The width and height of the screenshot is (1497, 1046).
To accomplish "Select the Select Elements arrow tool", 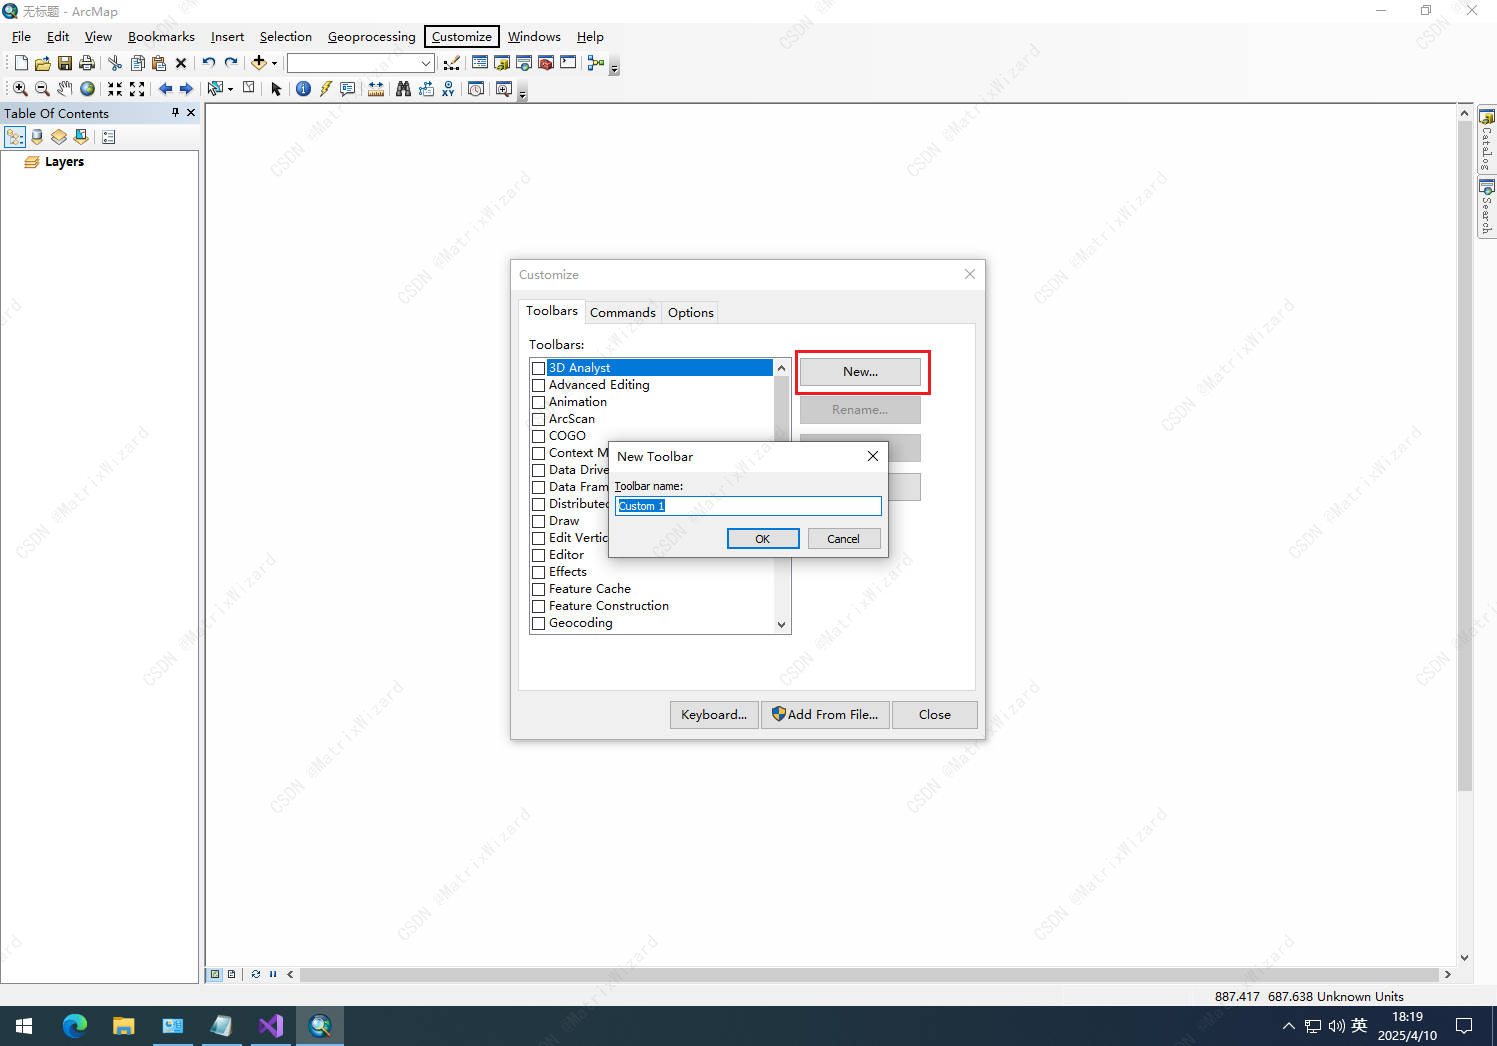I will tap(276, 89).
